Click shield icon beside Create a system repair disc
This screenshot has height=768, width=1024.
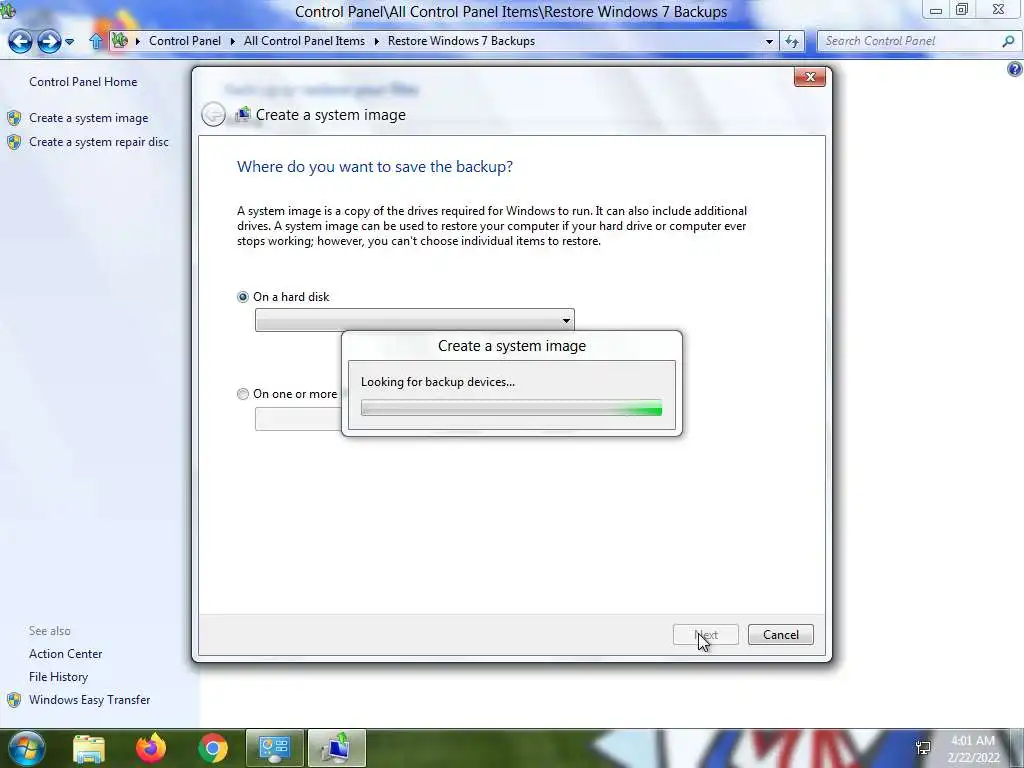tap(14, 142)
